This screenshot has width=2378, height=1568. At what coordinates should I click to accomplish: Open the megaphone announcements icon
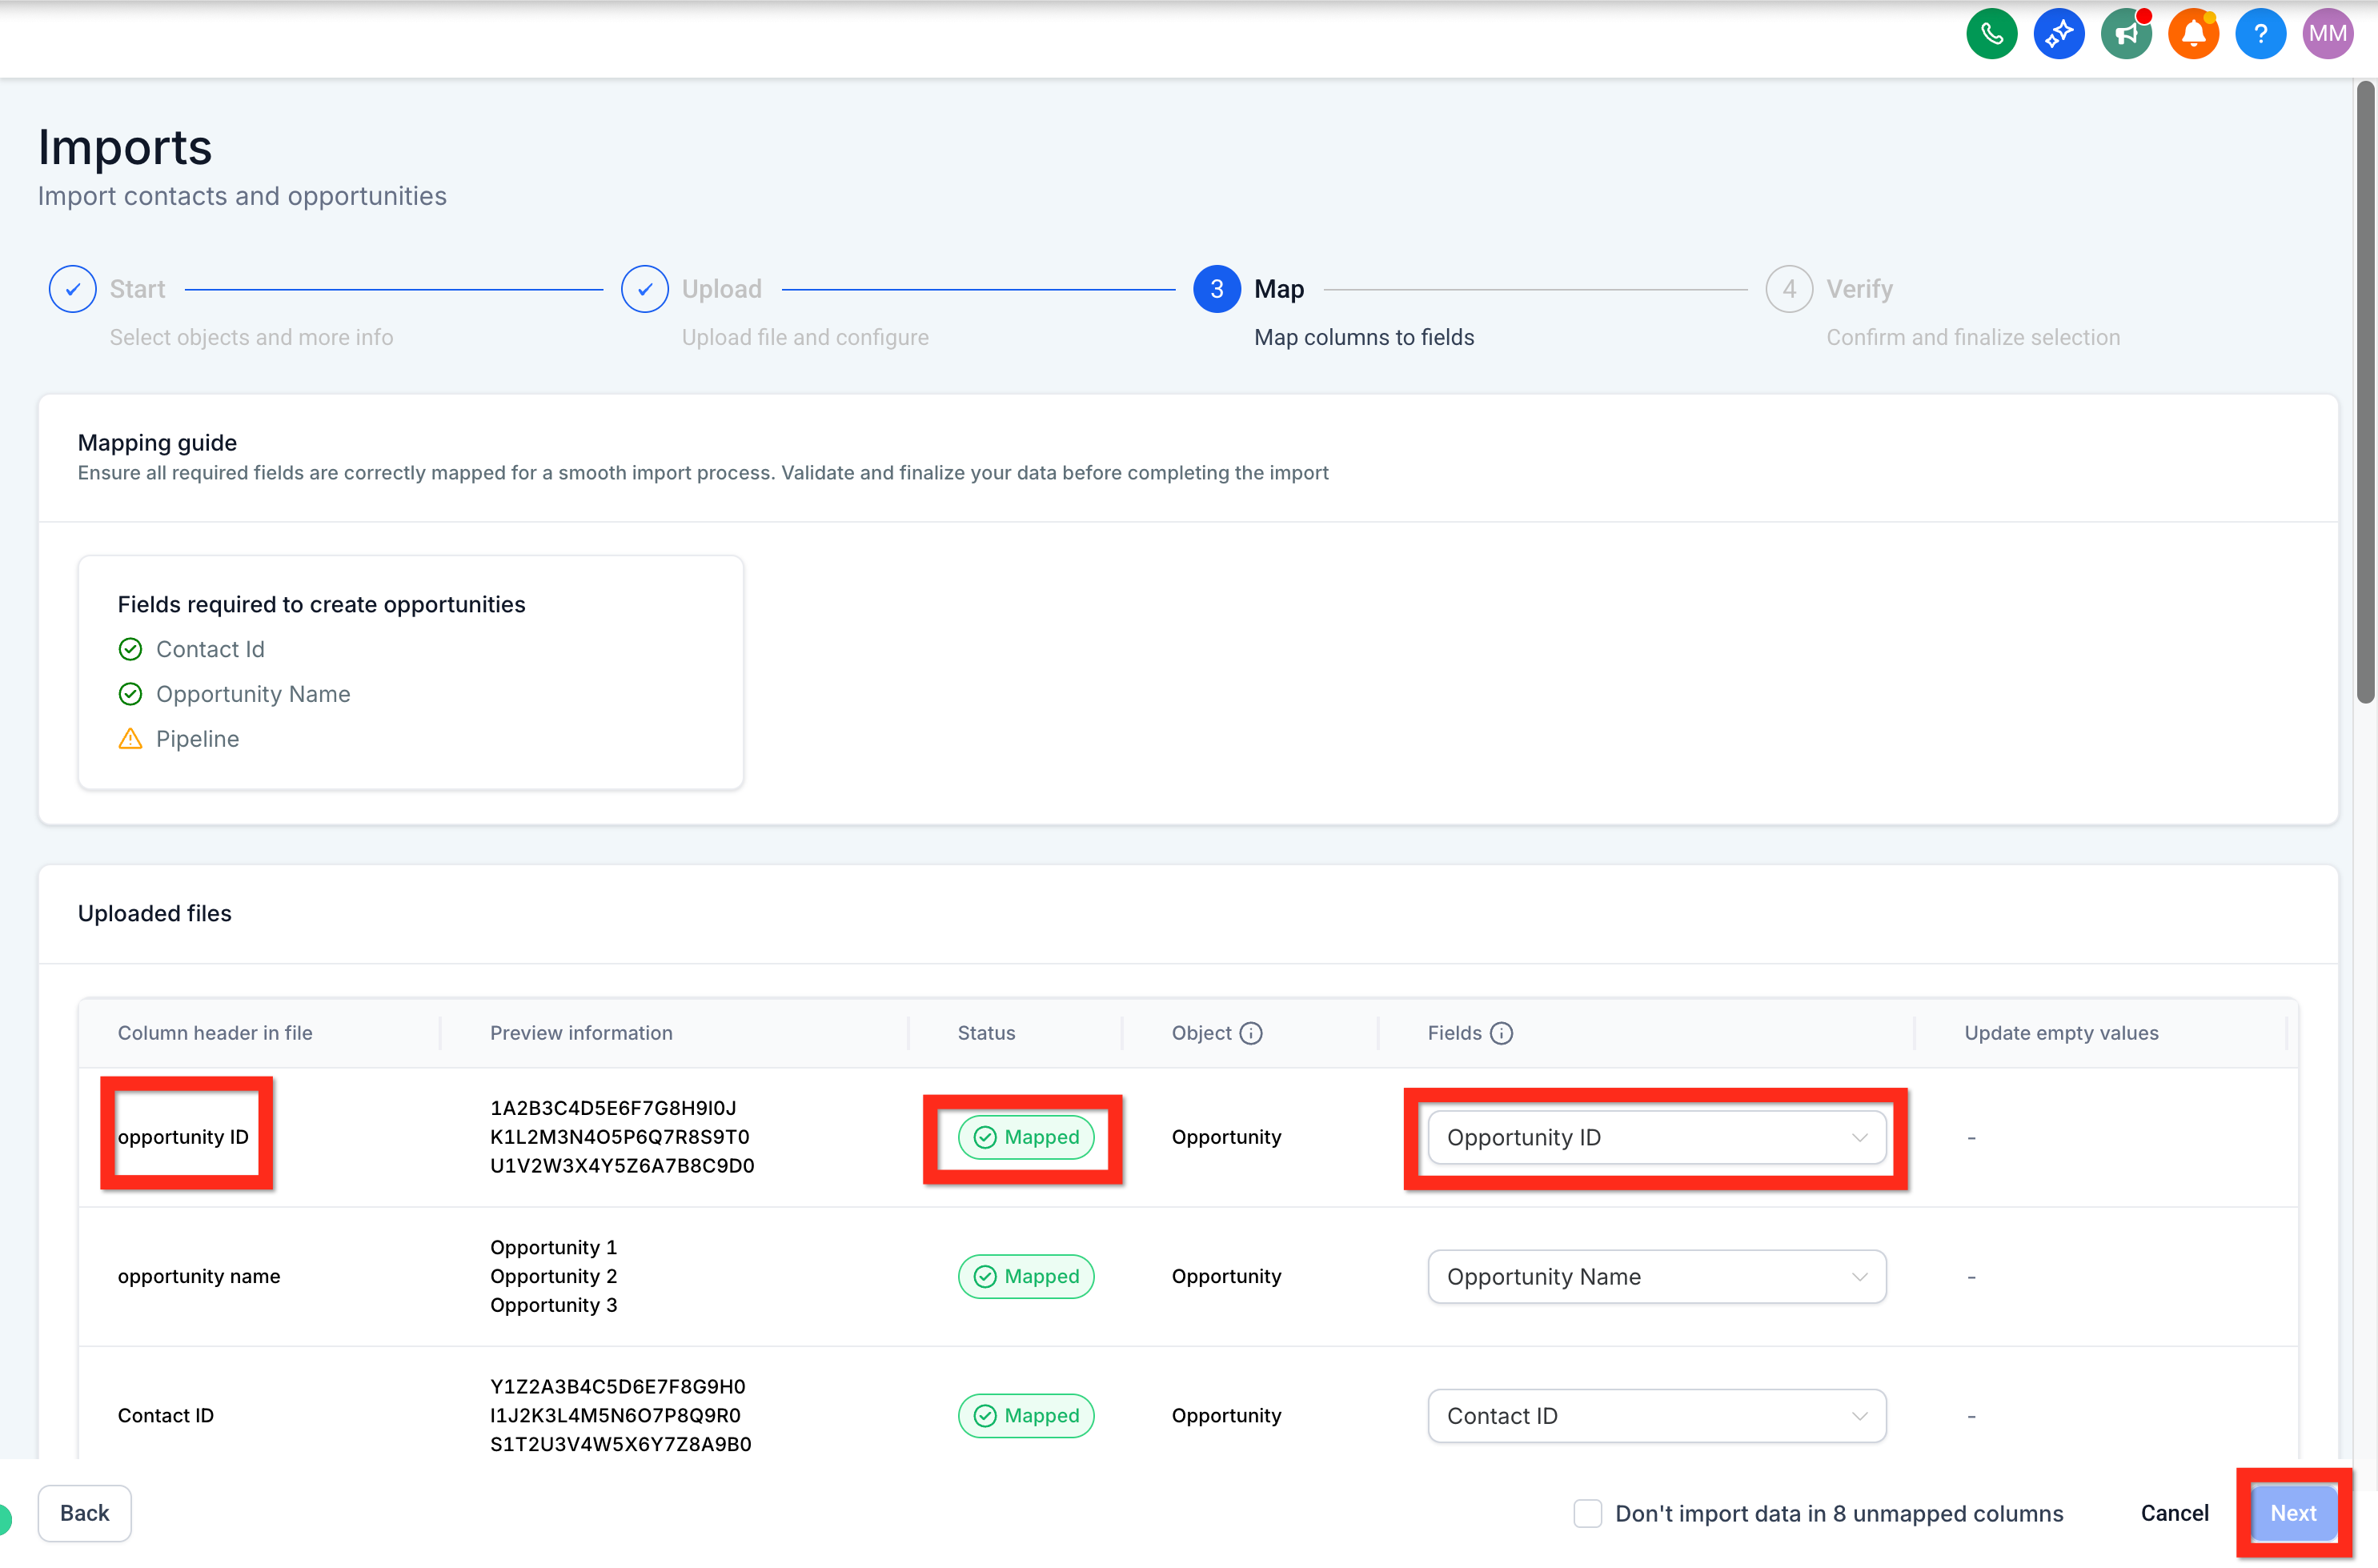pyautogui.click(x=2125, y=34)
